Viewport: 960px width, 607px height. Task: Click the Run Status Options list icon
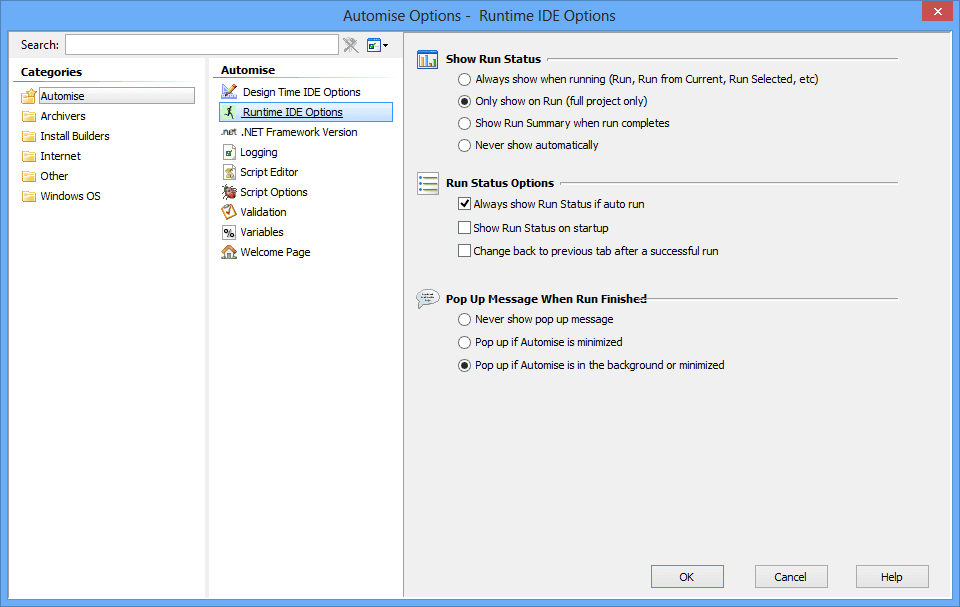tap(427, 183)
